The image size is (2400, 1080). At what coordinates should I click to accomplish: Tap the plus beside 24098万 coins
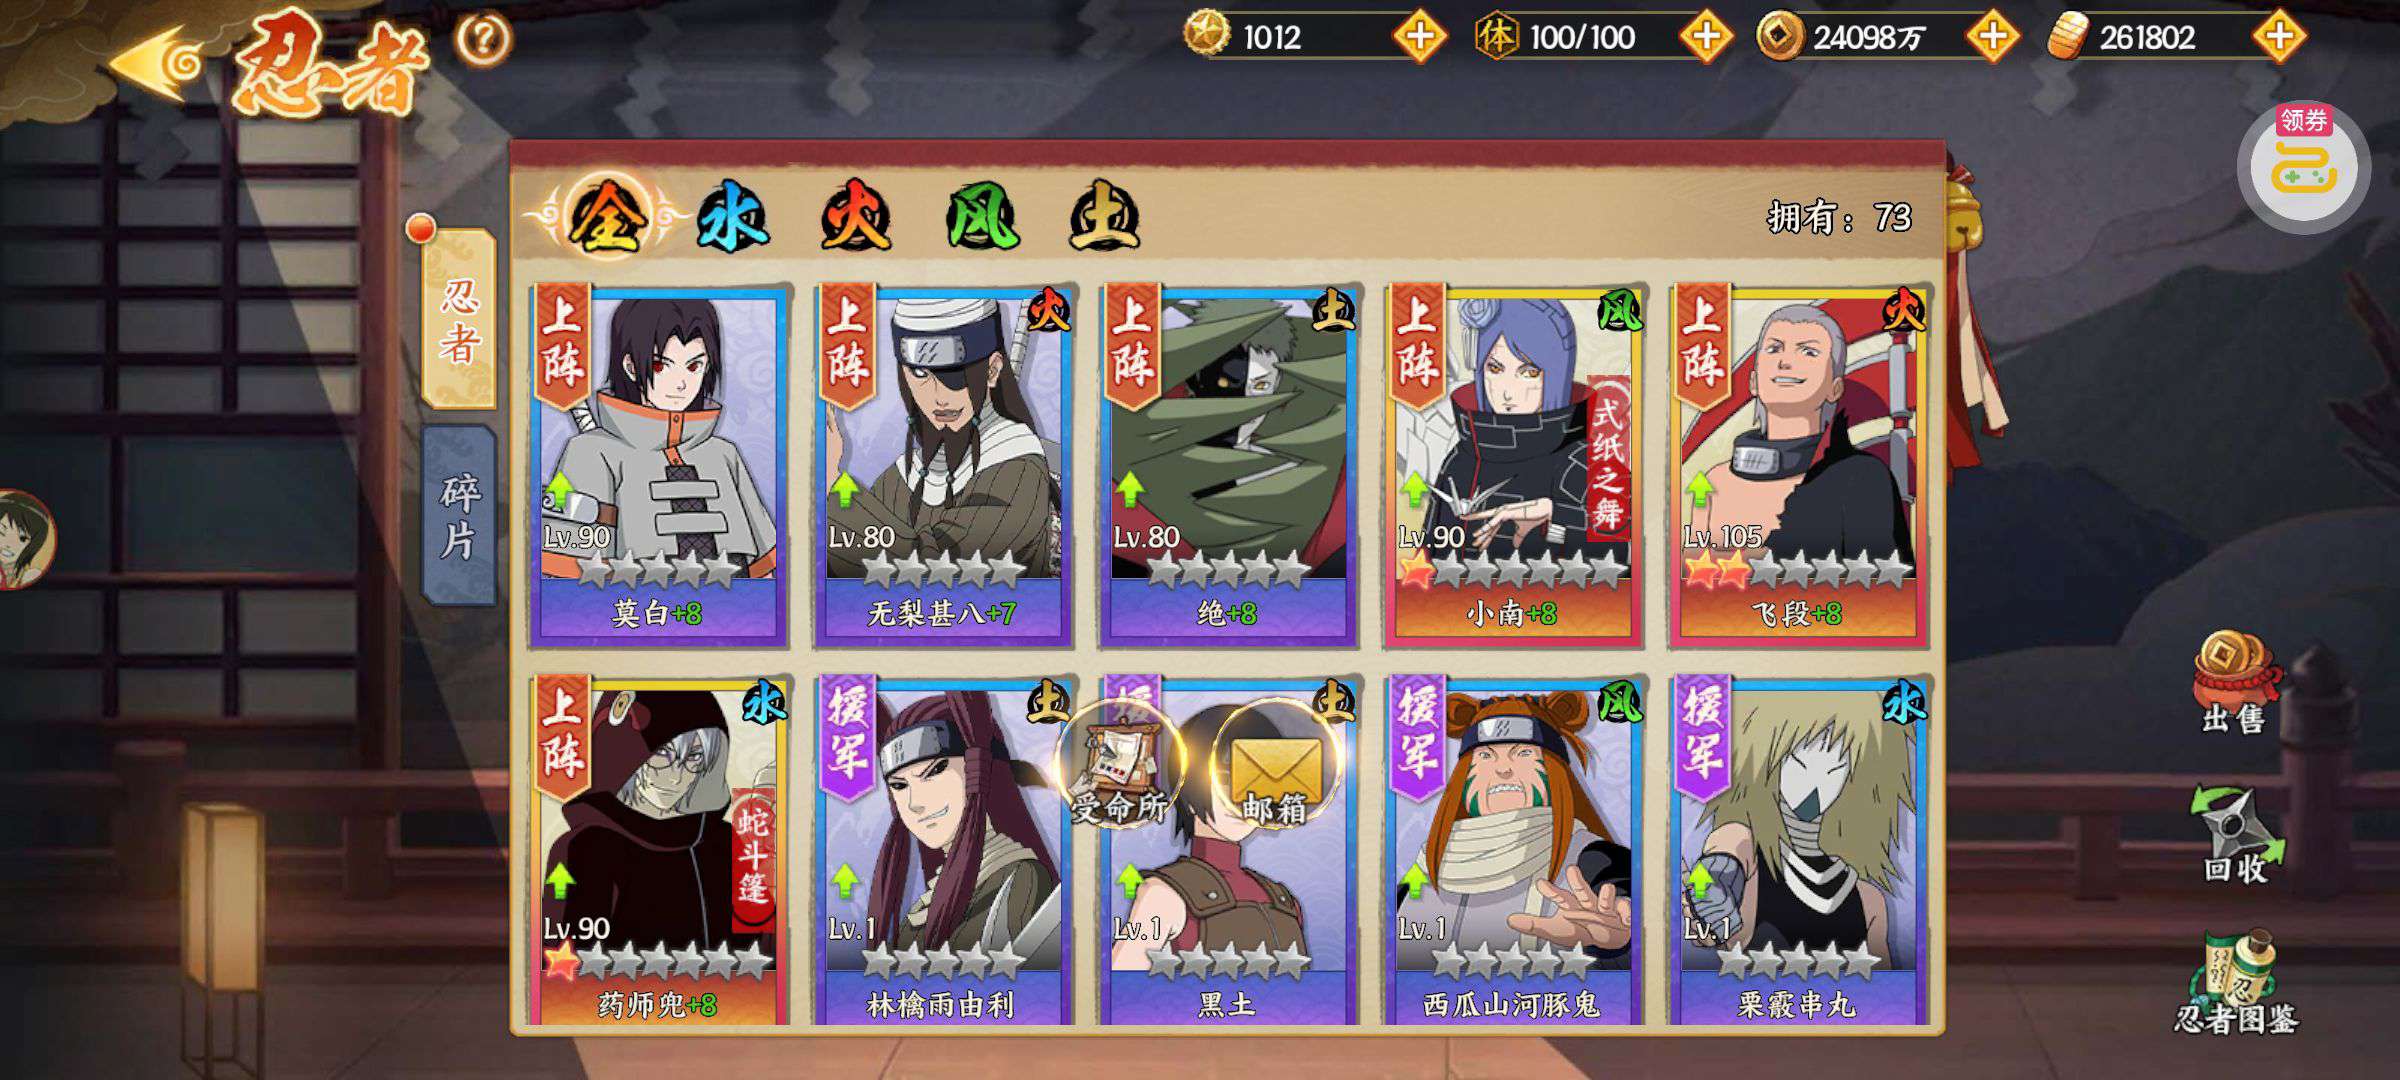1992,37
